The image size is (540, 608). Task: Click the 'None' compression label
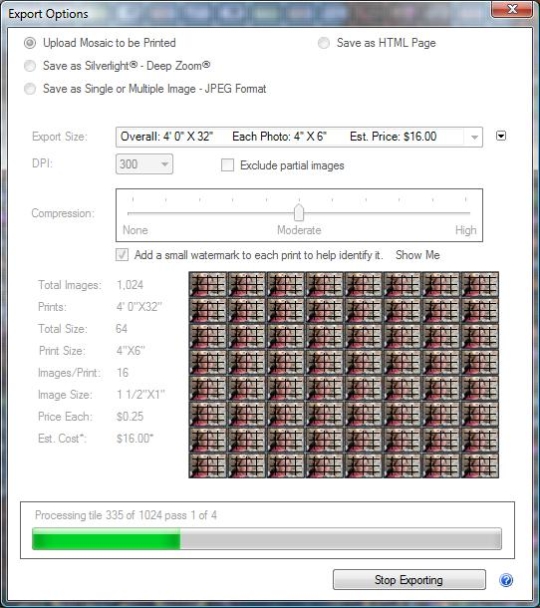coord(135,230)
